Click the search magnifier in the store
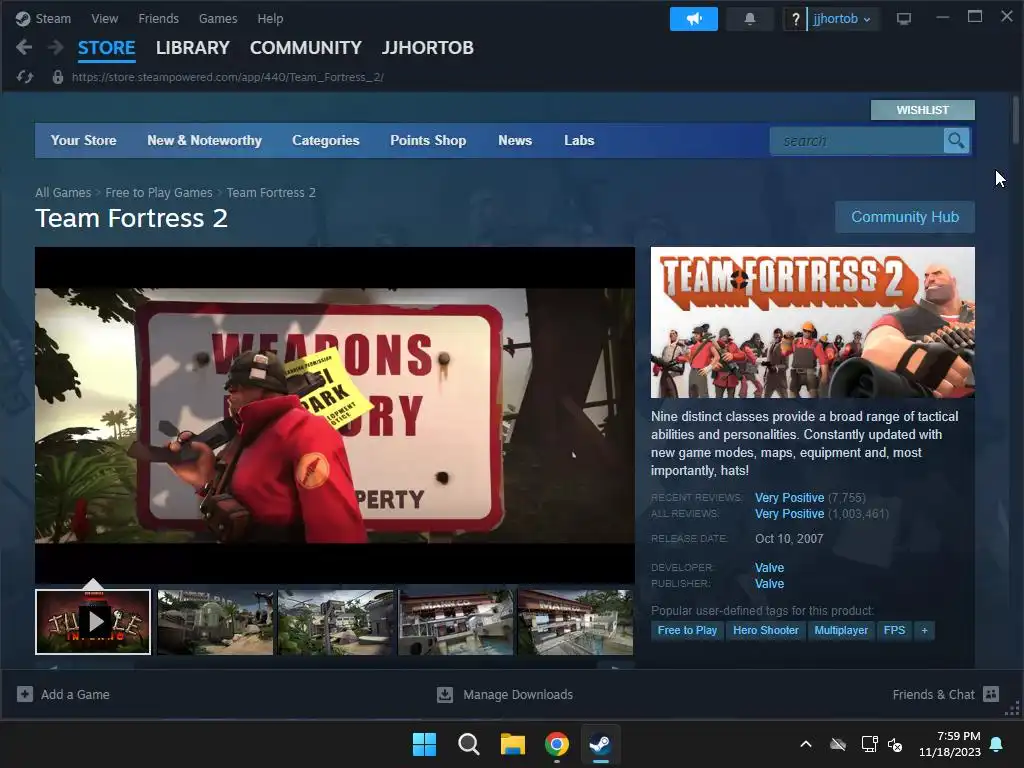Viewport: 1024px width, 768px height. pos(956,140)
